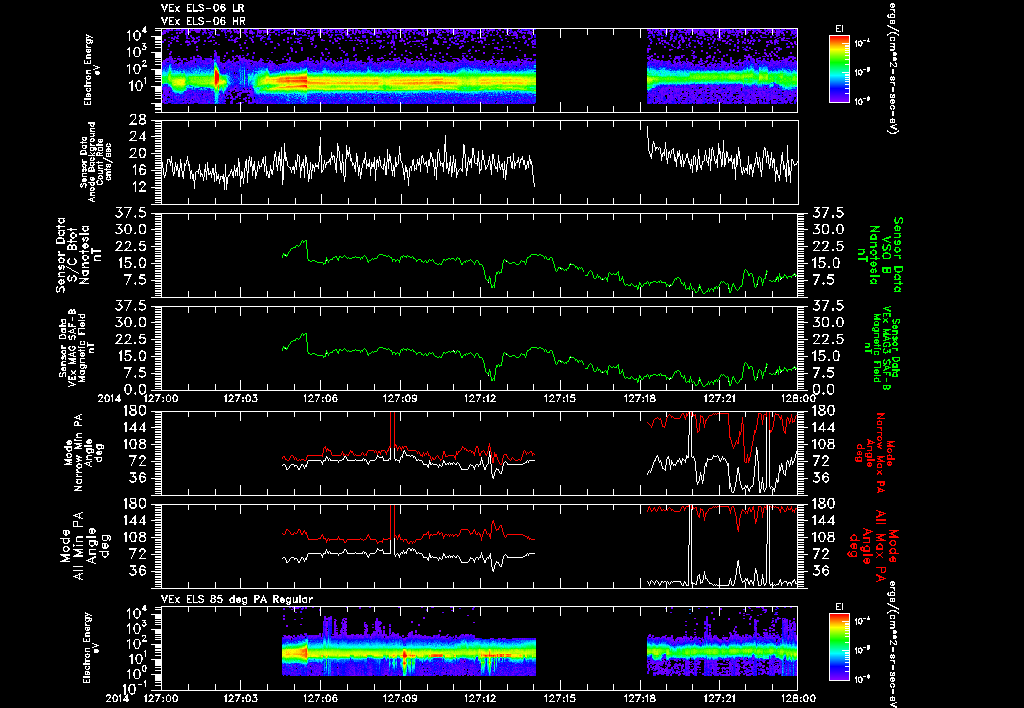
Task: Click "127:12" on the middle time axis
Action: [x=480, y=398]
